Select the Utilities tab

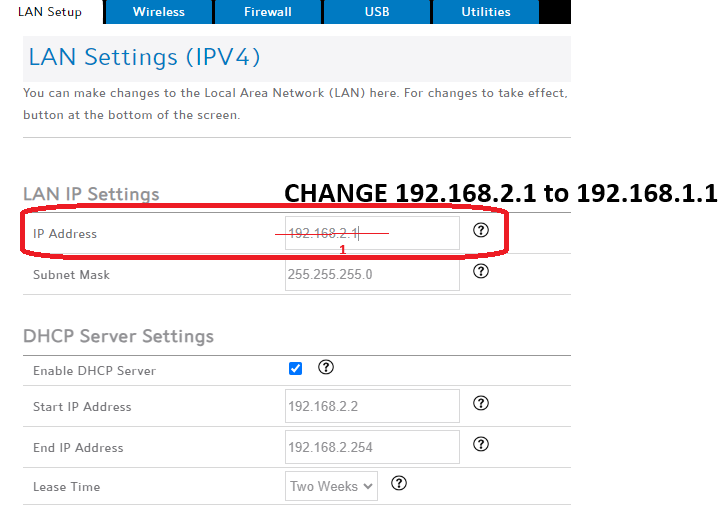[486, 12]
